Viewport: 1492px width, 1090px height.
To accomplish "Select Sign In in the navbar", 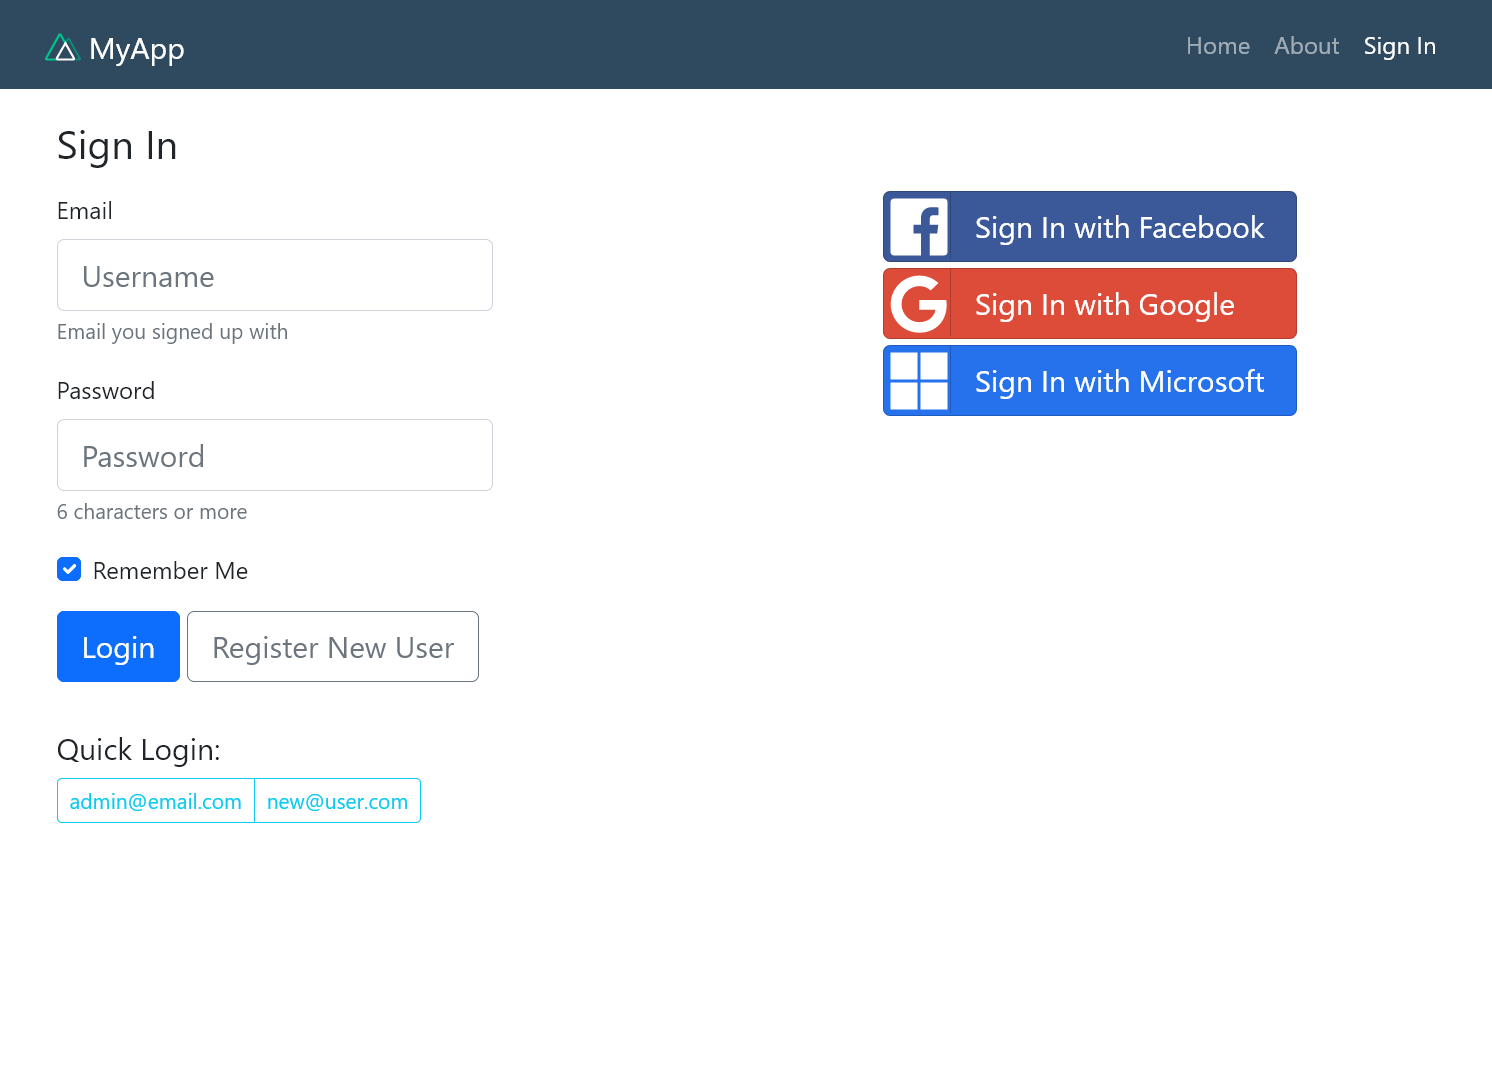I will point(1399,46).
